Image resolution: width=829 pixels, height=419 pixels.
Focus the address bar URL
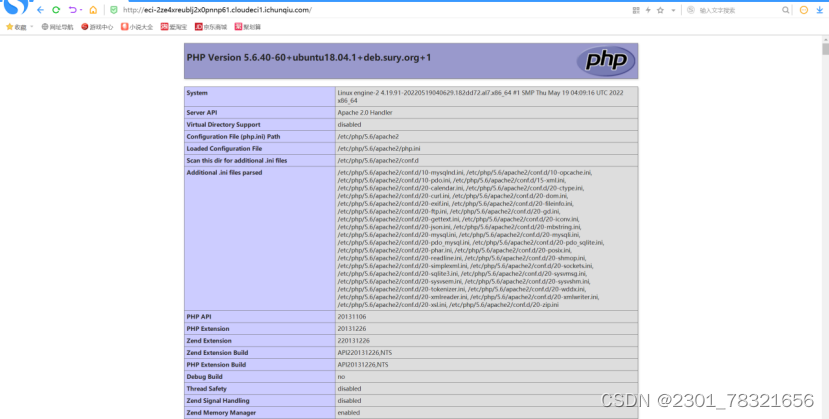tap(217, 10)
